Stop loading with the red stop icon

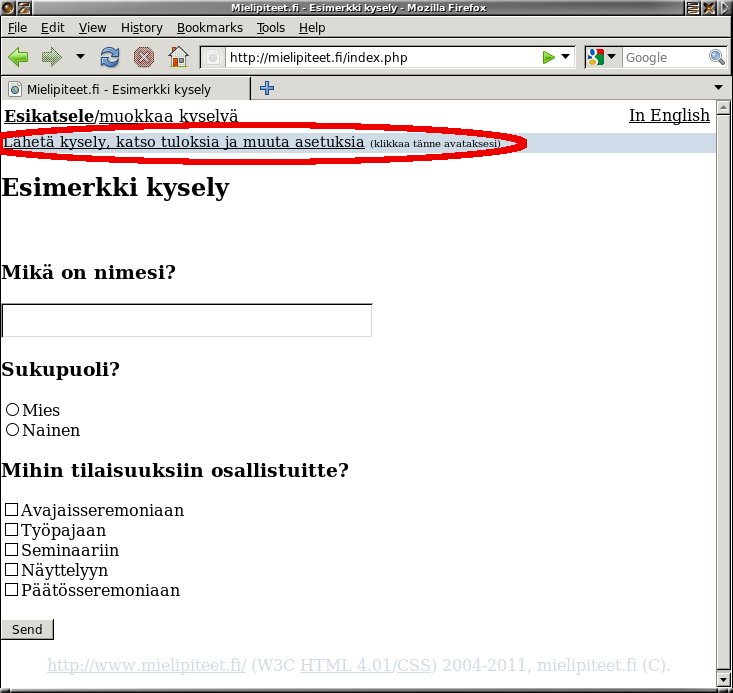(x=144, y=58)
